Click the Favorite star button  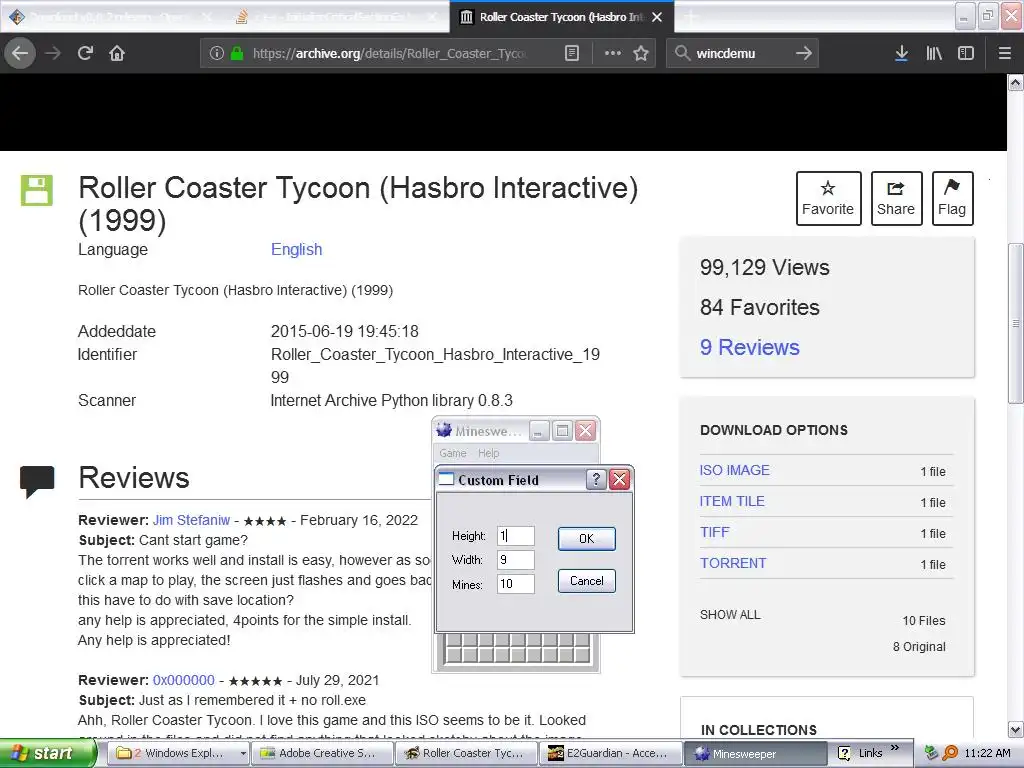828,199
